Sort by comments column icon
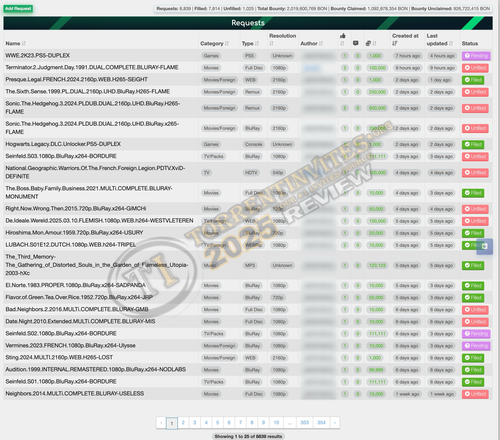The height and width of the screenshot is (440, 500). 356,43
